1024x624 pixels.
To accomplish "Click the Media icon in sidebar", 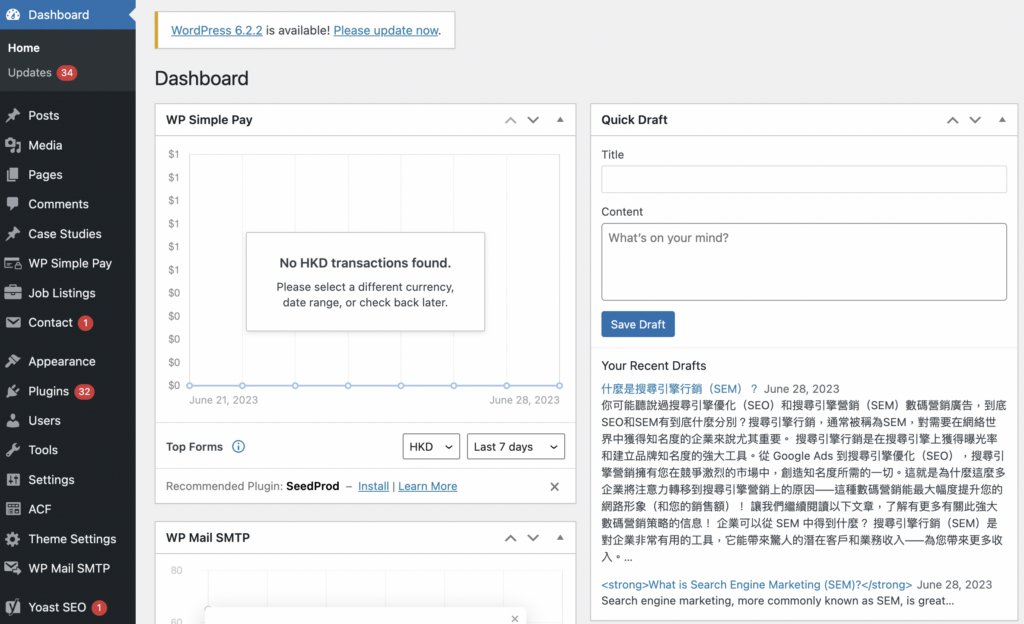I will (13, 145).
